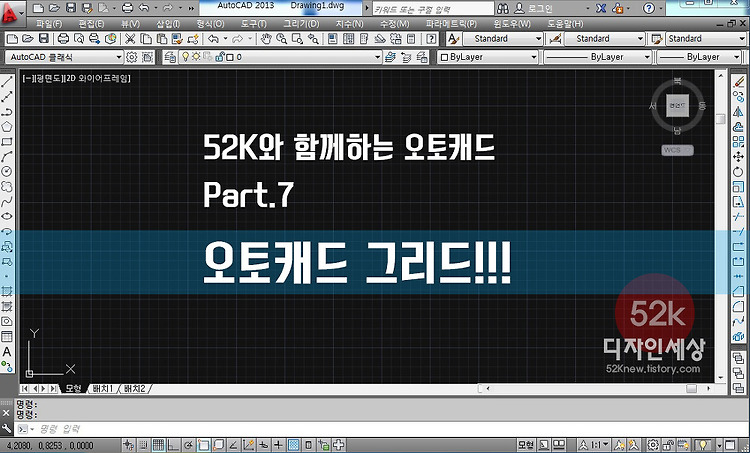Toggle layer 0 lock icon
750x453 pixels.
(220, 57)
